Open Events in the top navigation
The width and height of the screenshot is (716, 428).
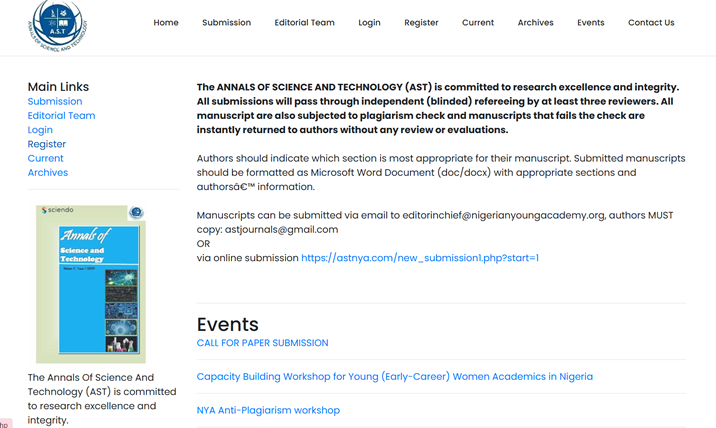[590, 22]
